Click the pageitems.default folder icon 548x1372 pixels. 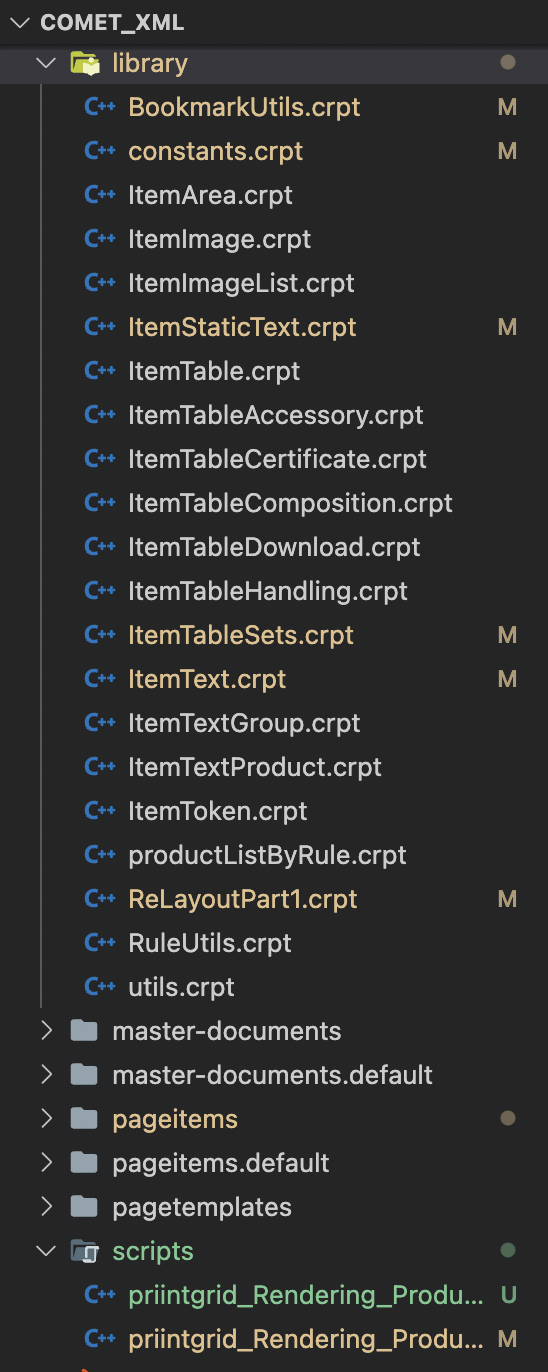[x=85, y=1163]
